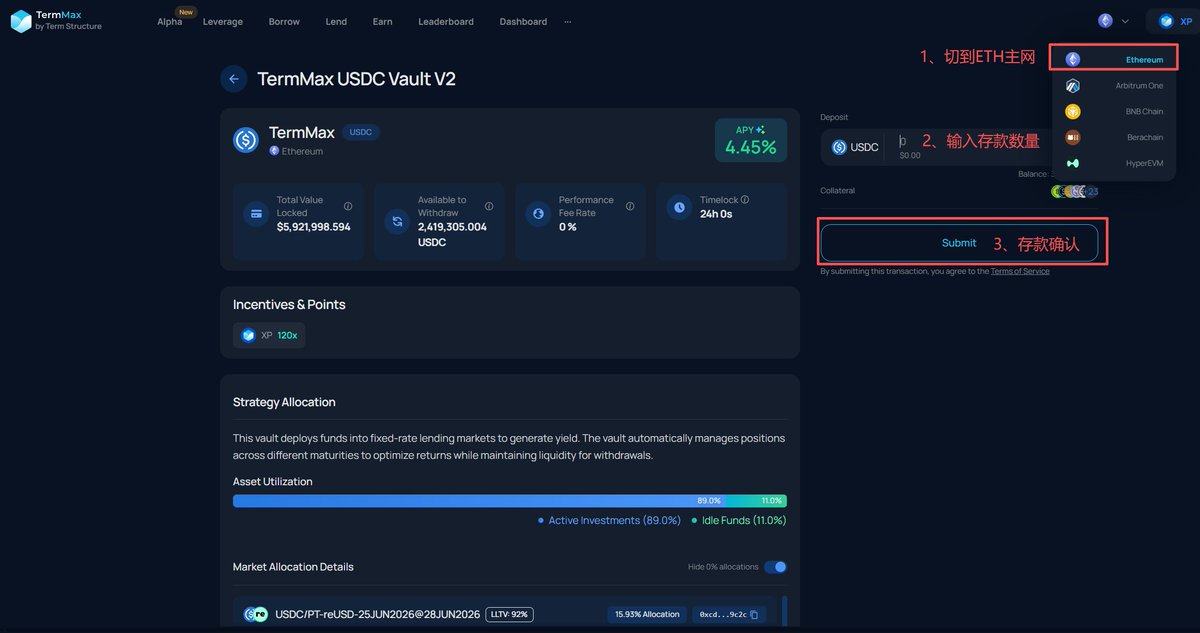Click the TermMax logo icon

21,21
